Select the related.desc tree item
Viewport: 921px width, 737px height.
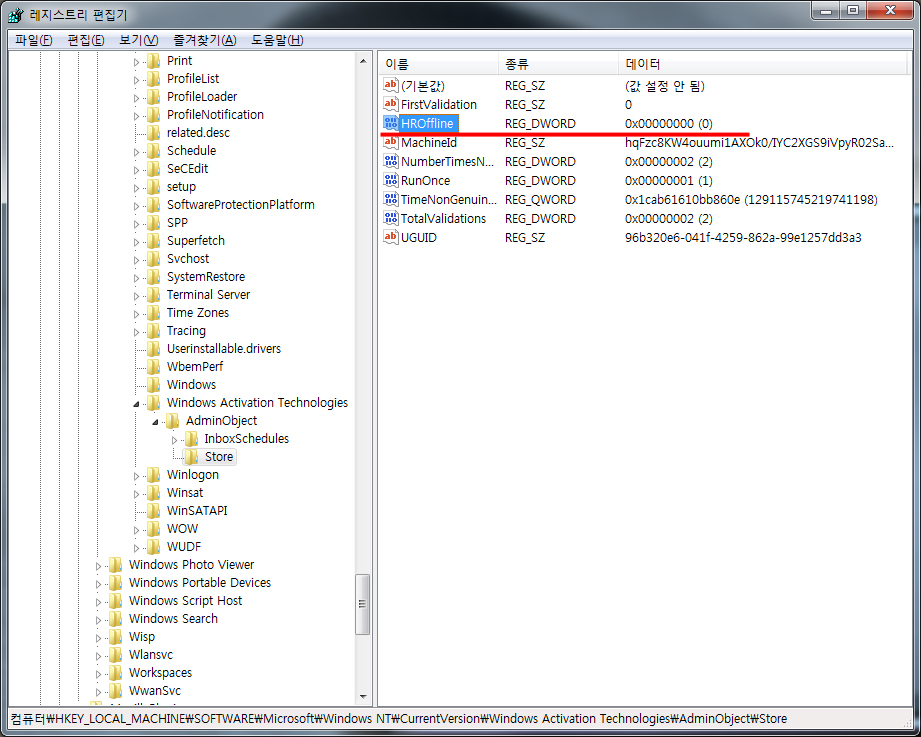tap(198, 133)
